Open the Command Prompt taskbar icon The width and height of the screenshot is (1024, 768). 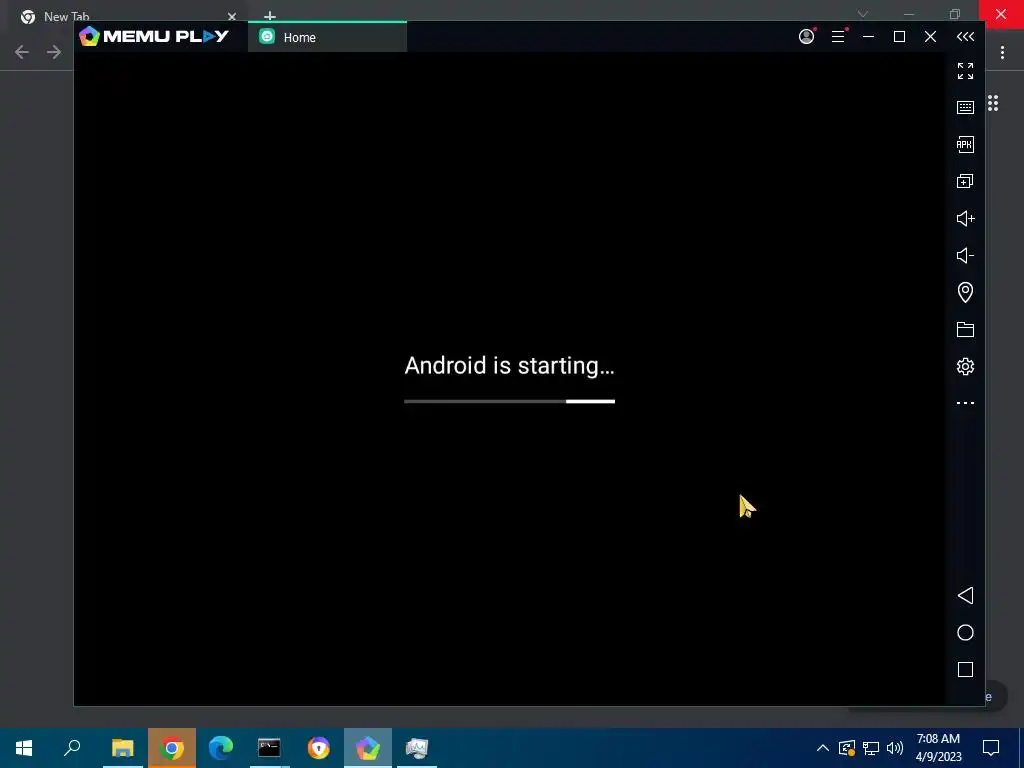pos(269,748)
